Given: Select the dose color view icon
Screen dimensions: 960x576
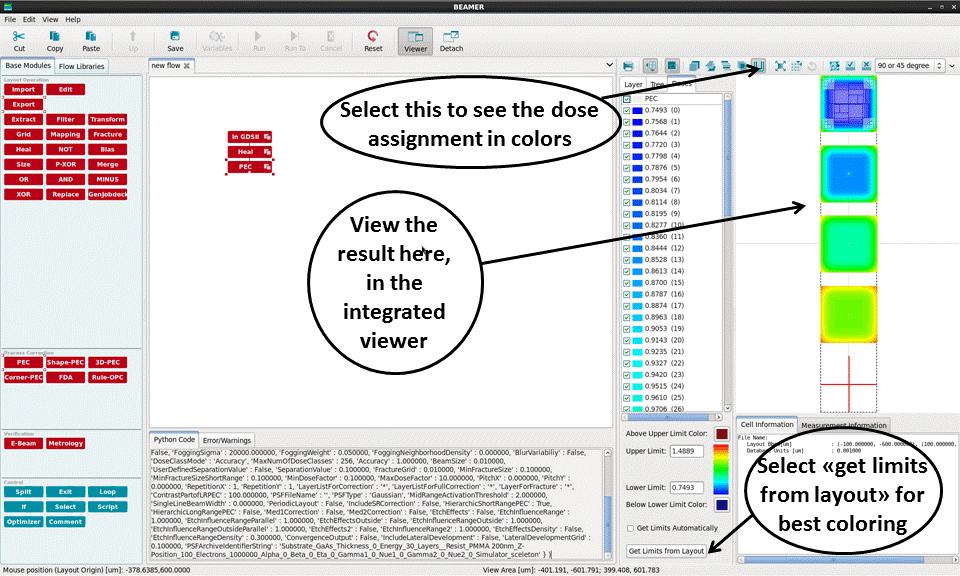Looking at the screenshot, I should [x=757, y=65].
